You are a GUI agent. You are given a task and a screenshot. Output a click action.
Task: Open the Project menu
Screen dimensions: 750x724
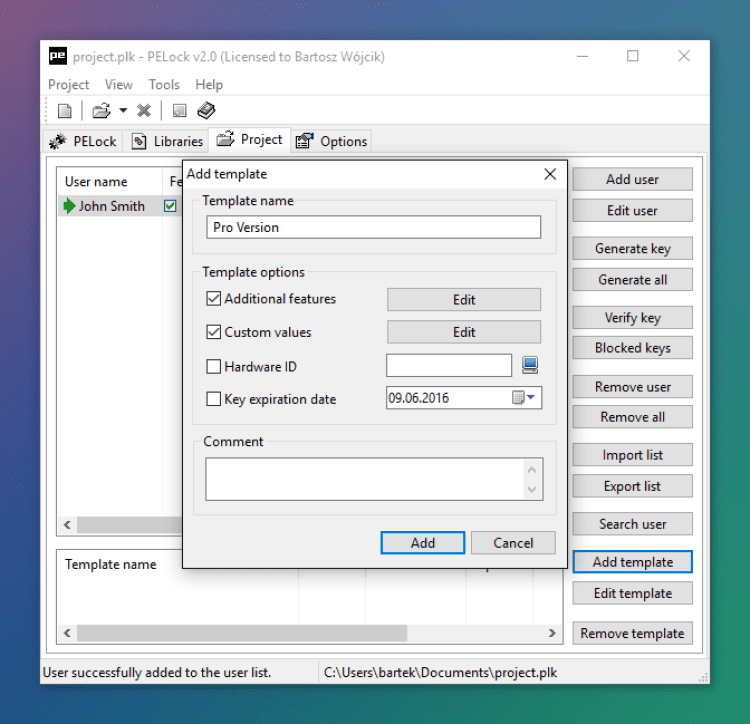68,85
